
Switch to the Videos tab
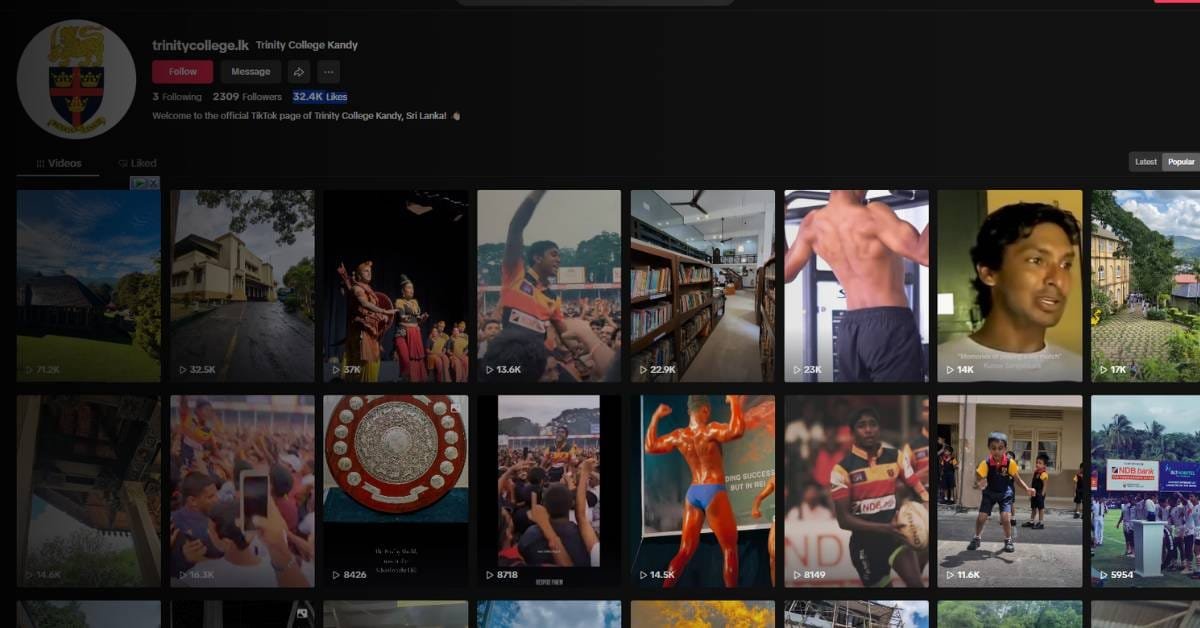click(x=58, y=163)
